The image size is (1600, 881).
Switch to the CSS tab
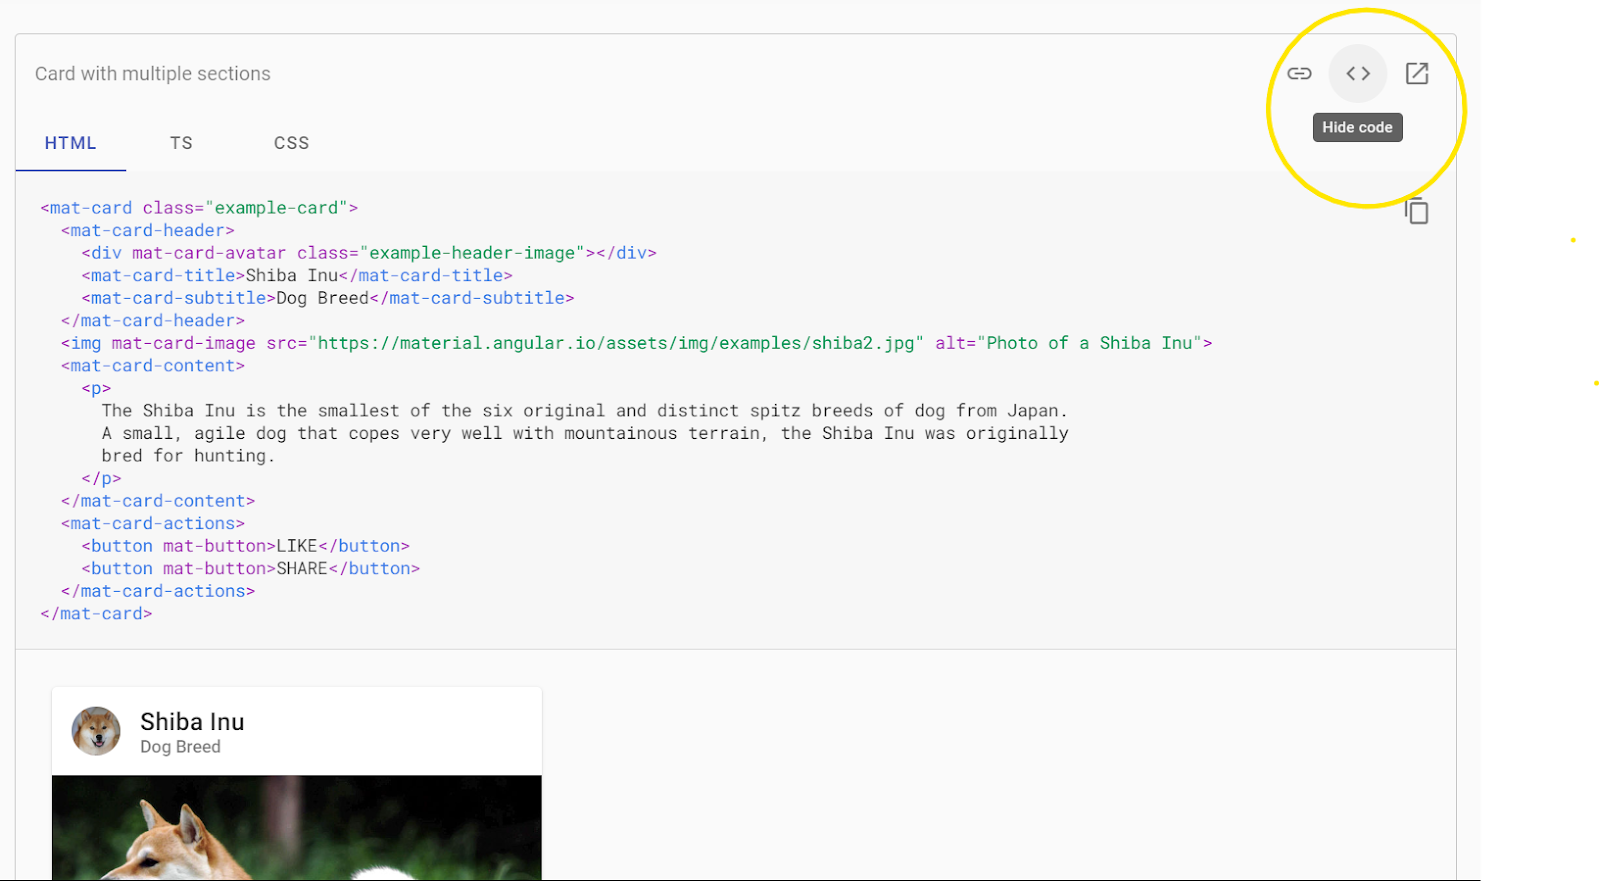291,143
